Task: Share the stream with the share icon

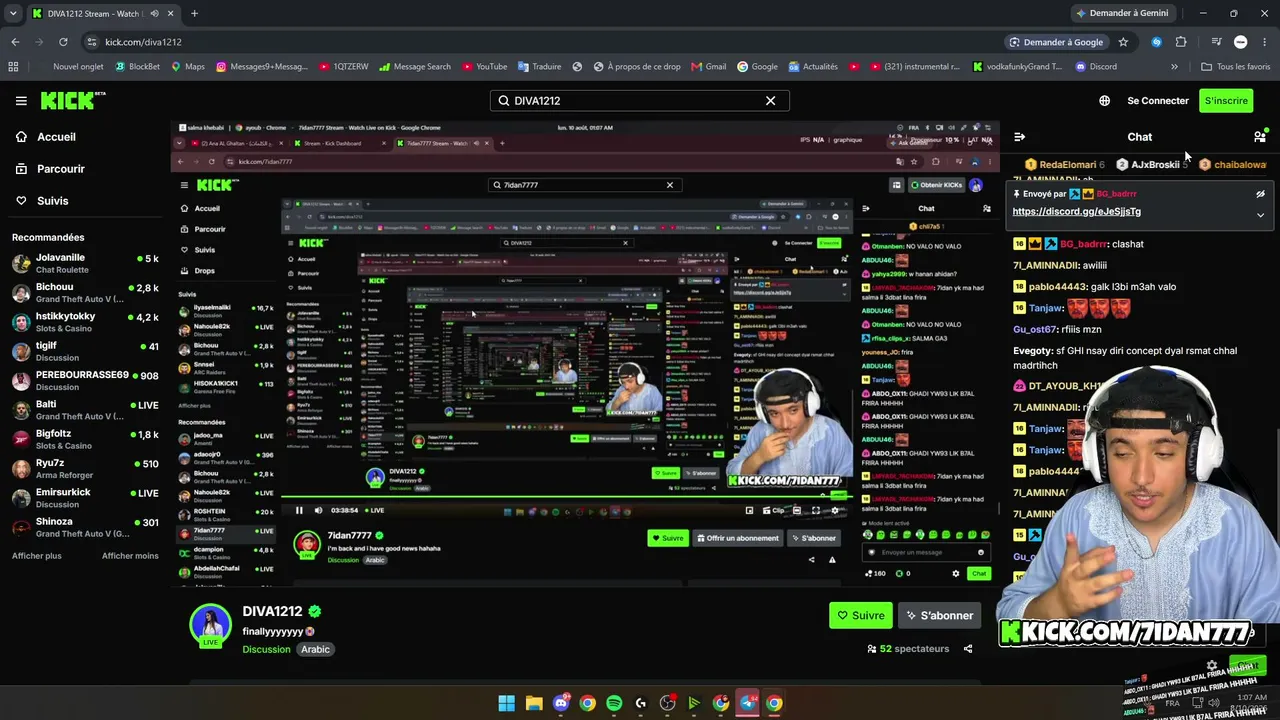Action: (x=967, y=649)
